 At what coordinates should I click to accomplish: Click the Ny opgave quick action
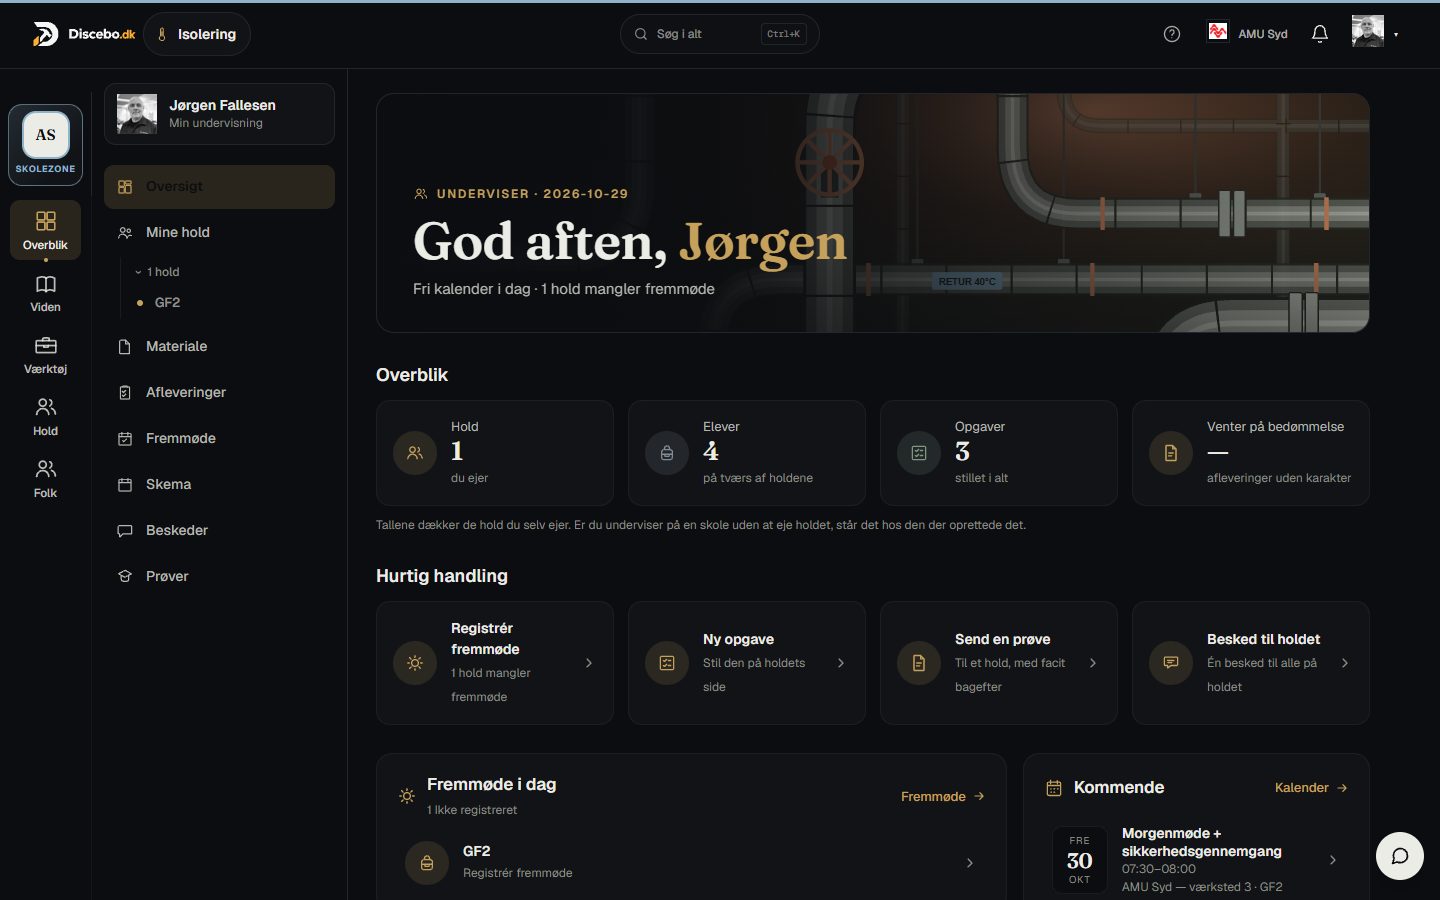click(x=746, y=663)
